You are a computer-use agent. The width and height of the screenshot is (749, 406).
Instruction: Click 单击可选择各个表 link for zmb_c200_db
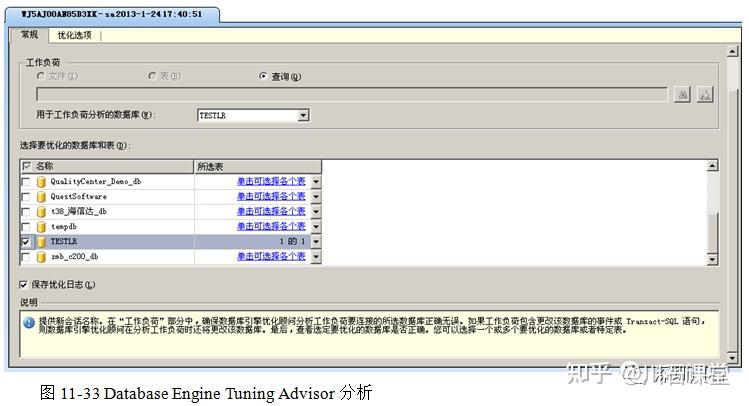271,257
